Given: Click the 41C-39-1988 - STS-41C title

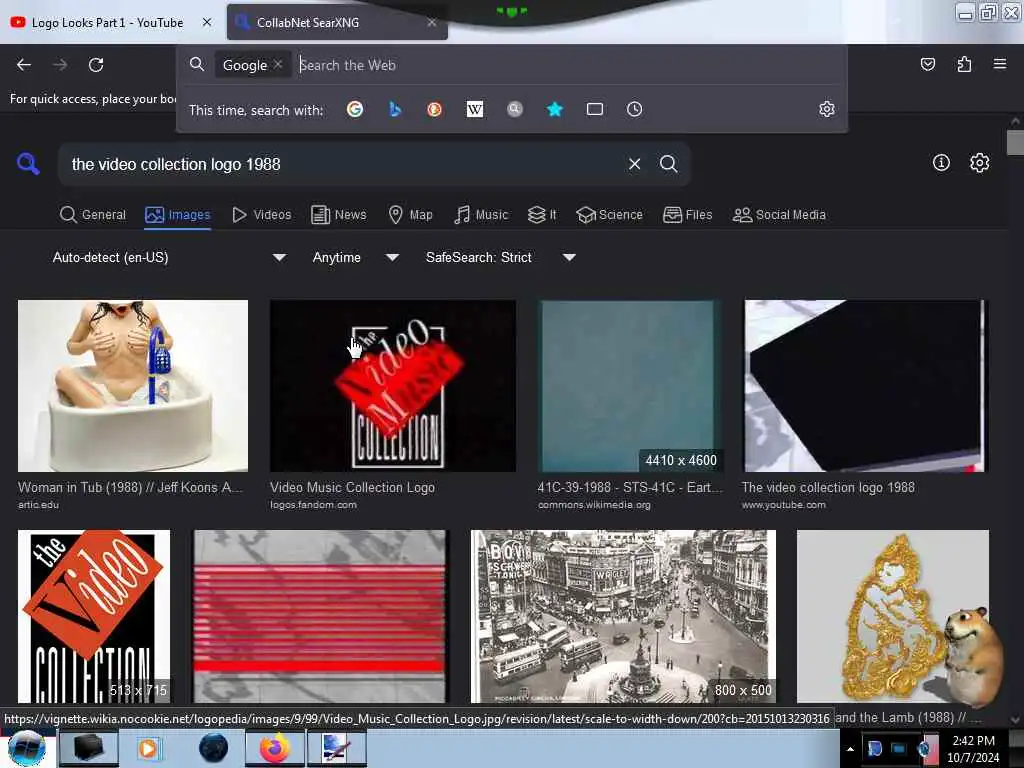Looking at the screenshot, I should (x=630, y=487).
